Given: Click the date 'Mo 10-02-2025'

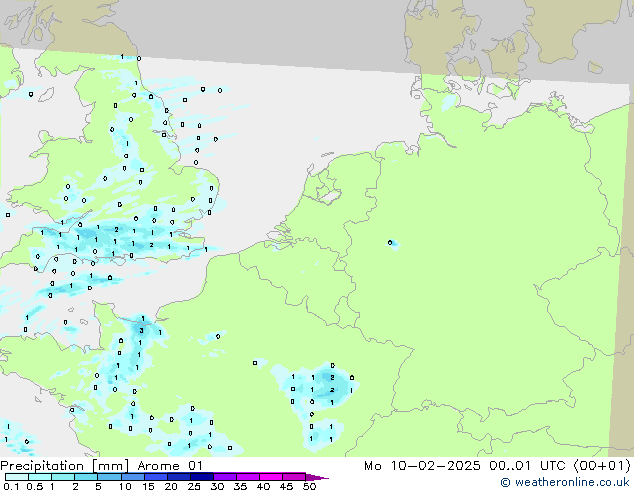Looking at the screenshot, I should pos(422,466).
